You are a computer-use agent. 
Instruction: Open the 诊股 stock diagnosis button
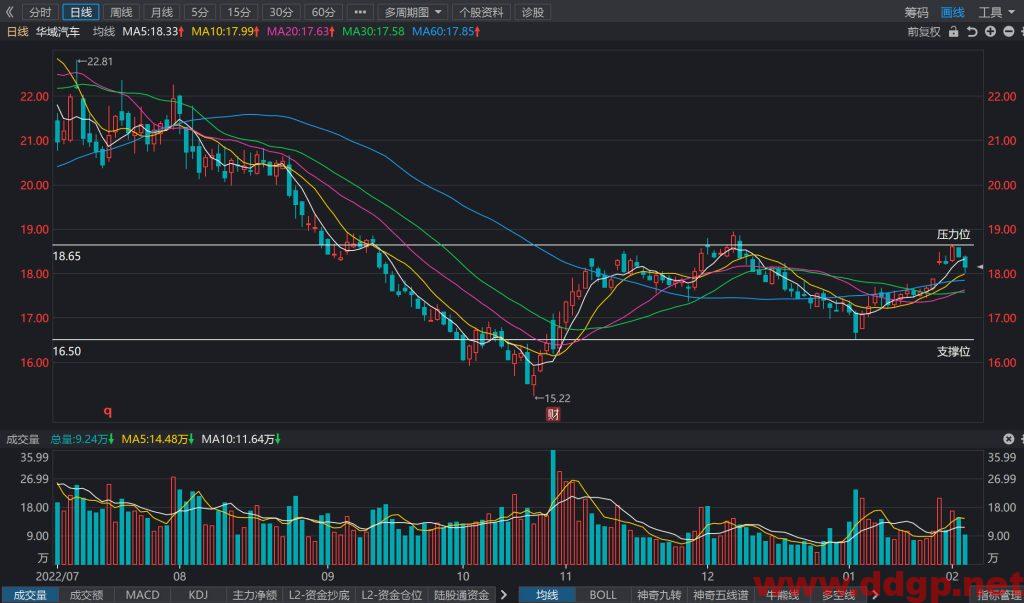532,12
